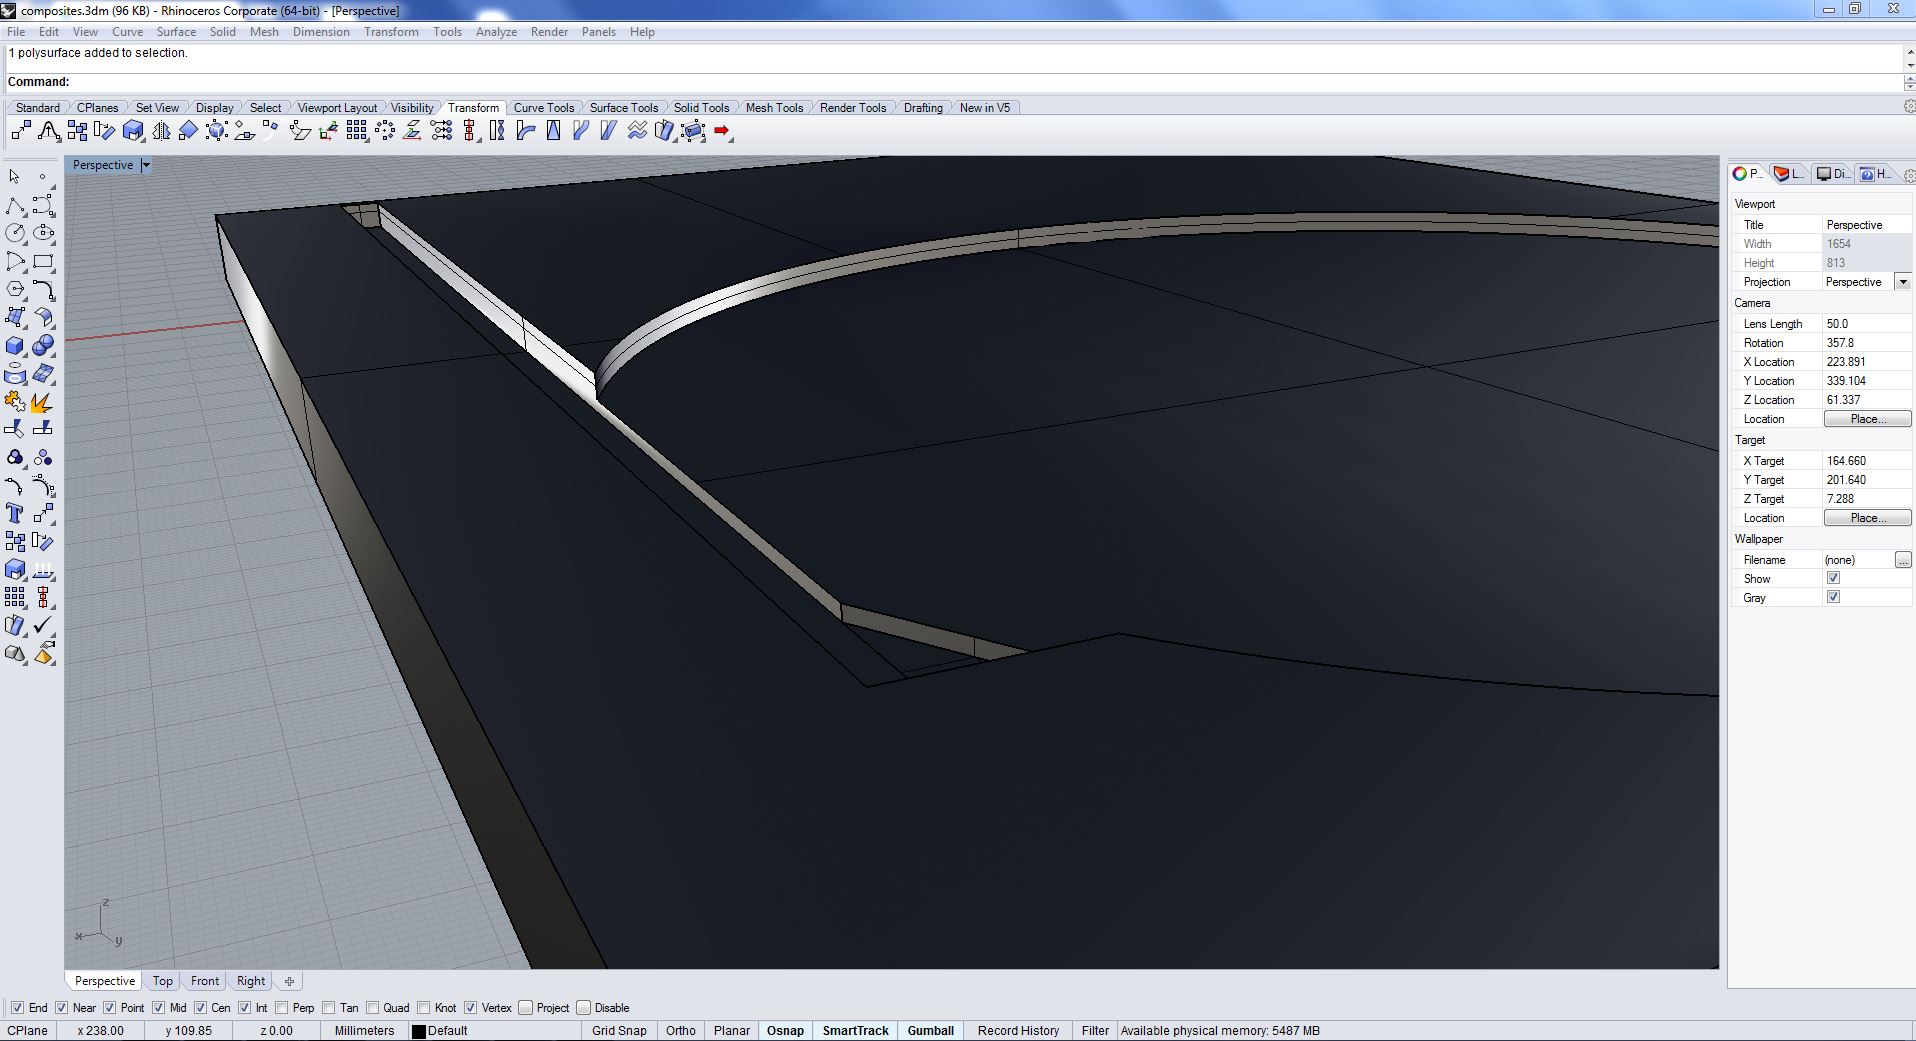Click the Filter status bar pane
Viewport: 1916px width, 1041px height.
click(x=1095, y=1030)
